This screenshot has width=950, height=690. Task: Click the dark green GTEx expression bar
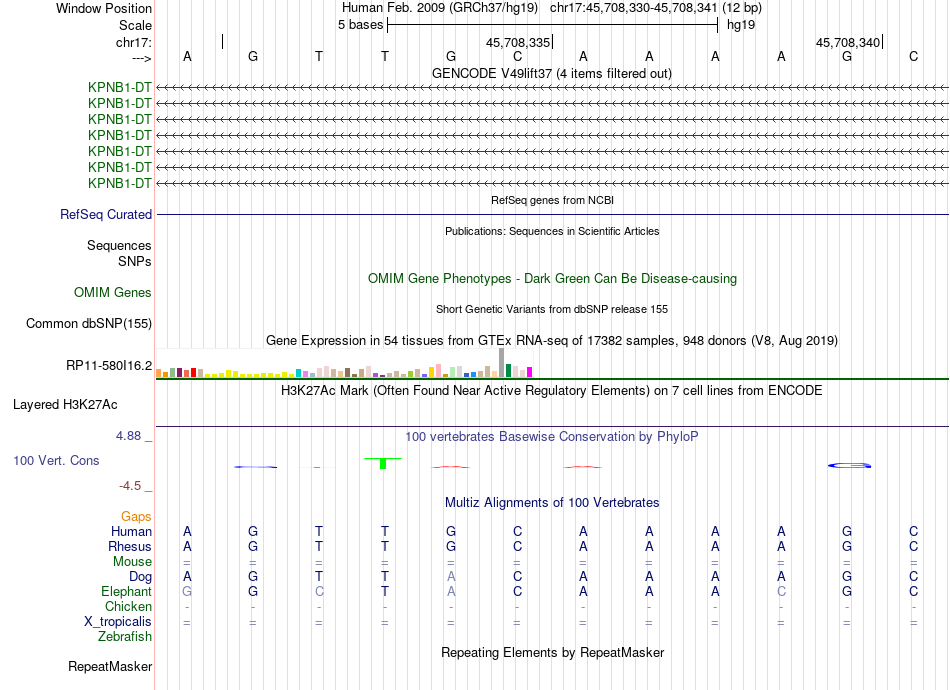tap(508, 371)
